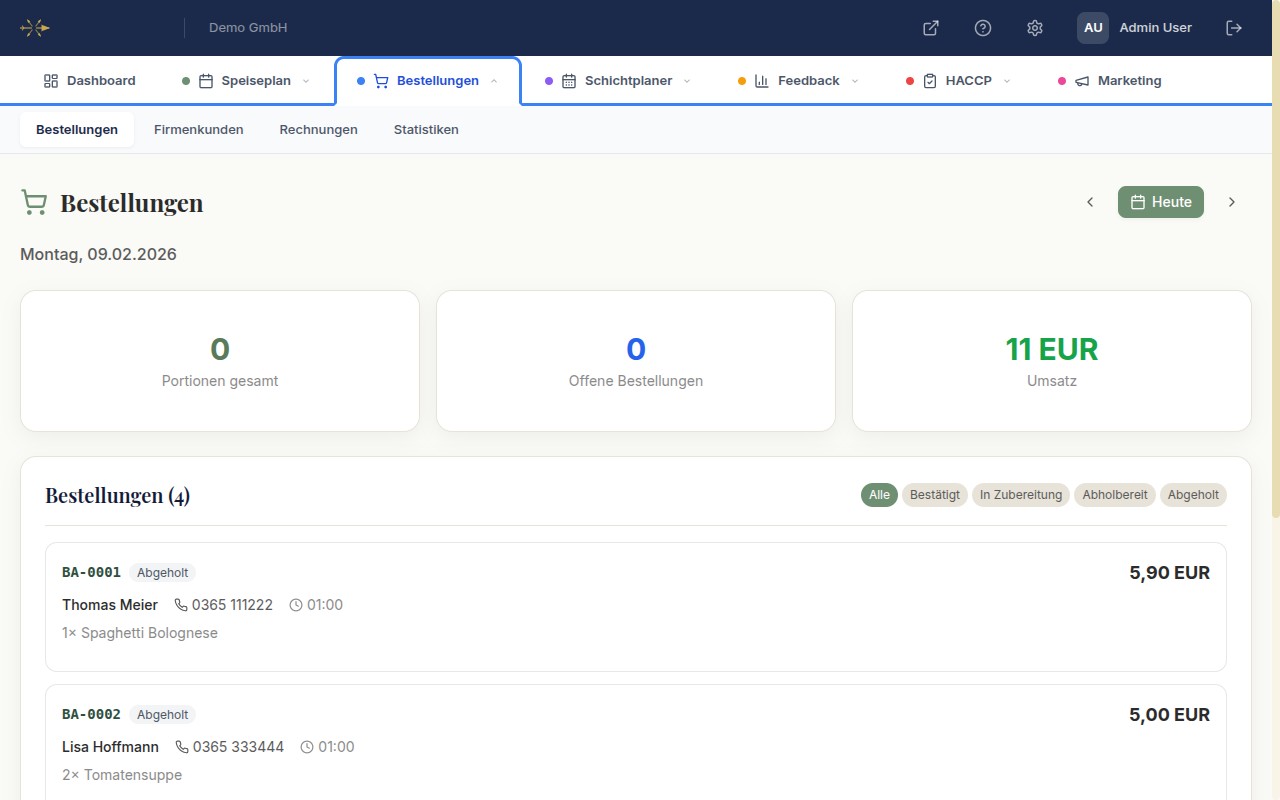Open the Rechnungen sub-tab
This screenshot has height=800, width=1280.
click(x=318, y=130)
